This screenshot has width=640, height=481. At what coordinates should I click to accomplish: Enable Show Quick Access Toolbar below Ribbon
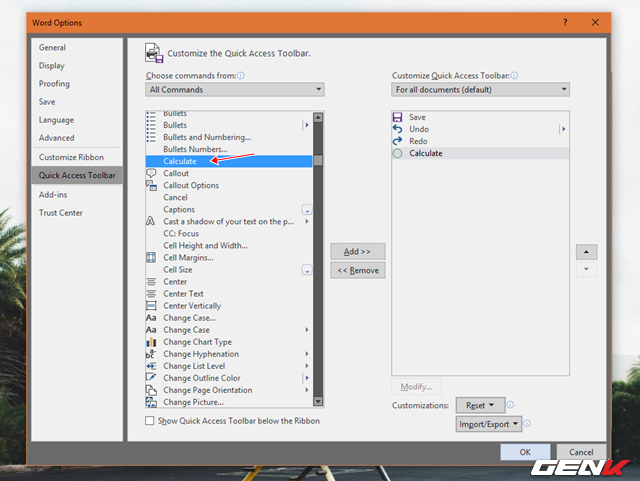(x=150, y=421)
